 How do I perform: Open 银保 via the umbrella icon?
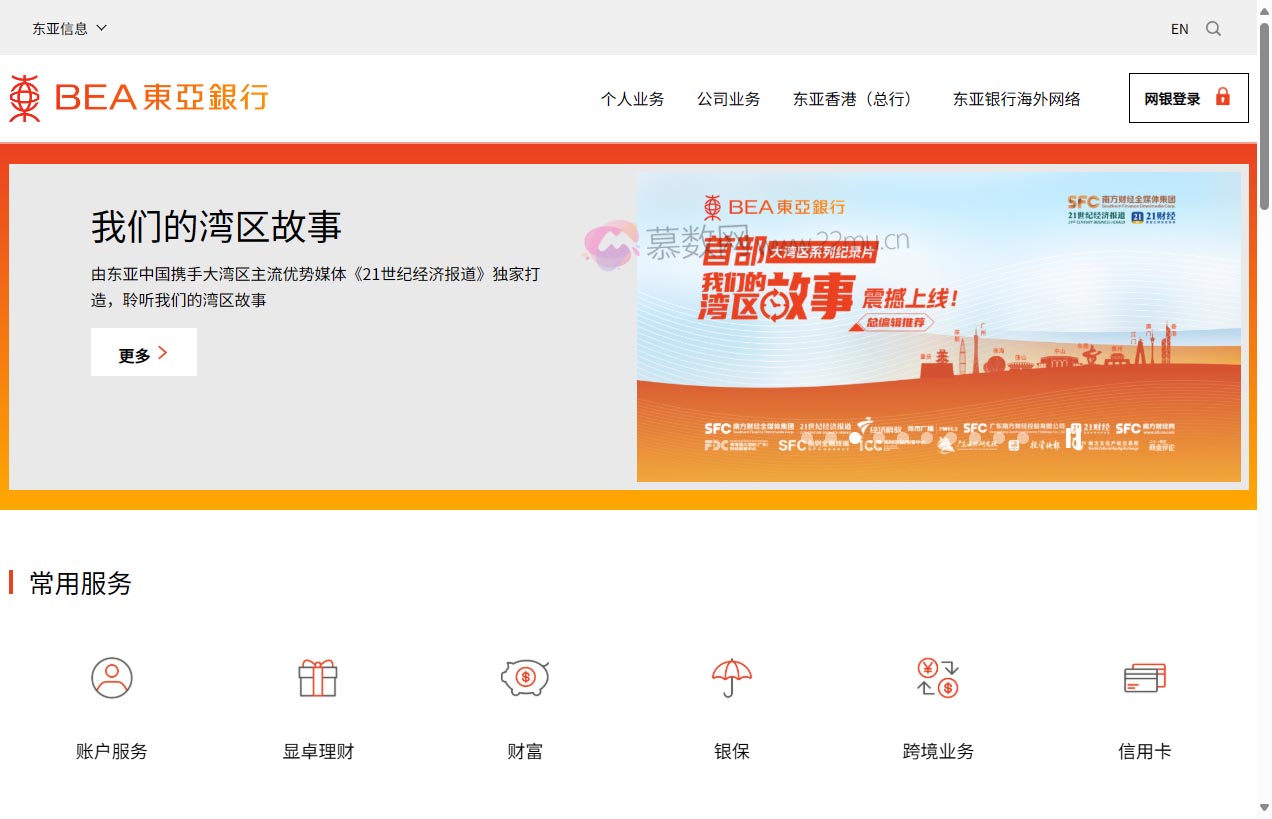coord(731,677)
